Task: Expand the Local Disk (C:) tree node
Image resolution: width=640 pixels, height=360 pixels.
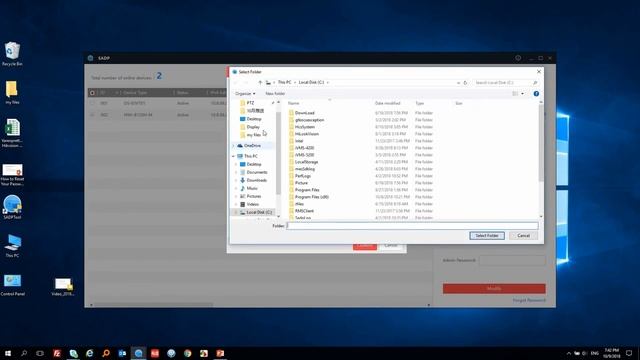Action: coord(236,212)
